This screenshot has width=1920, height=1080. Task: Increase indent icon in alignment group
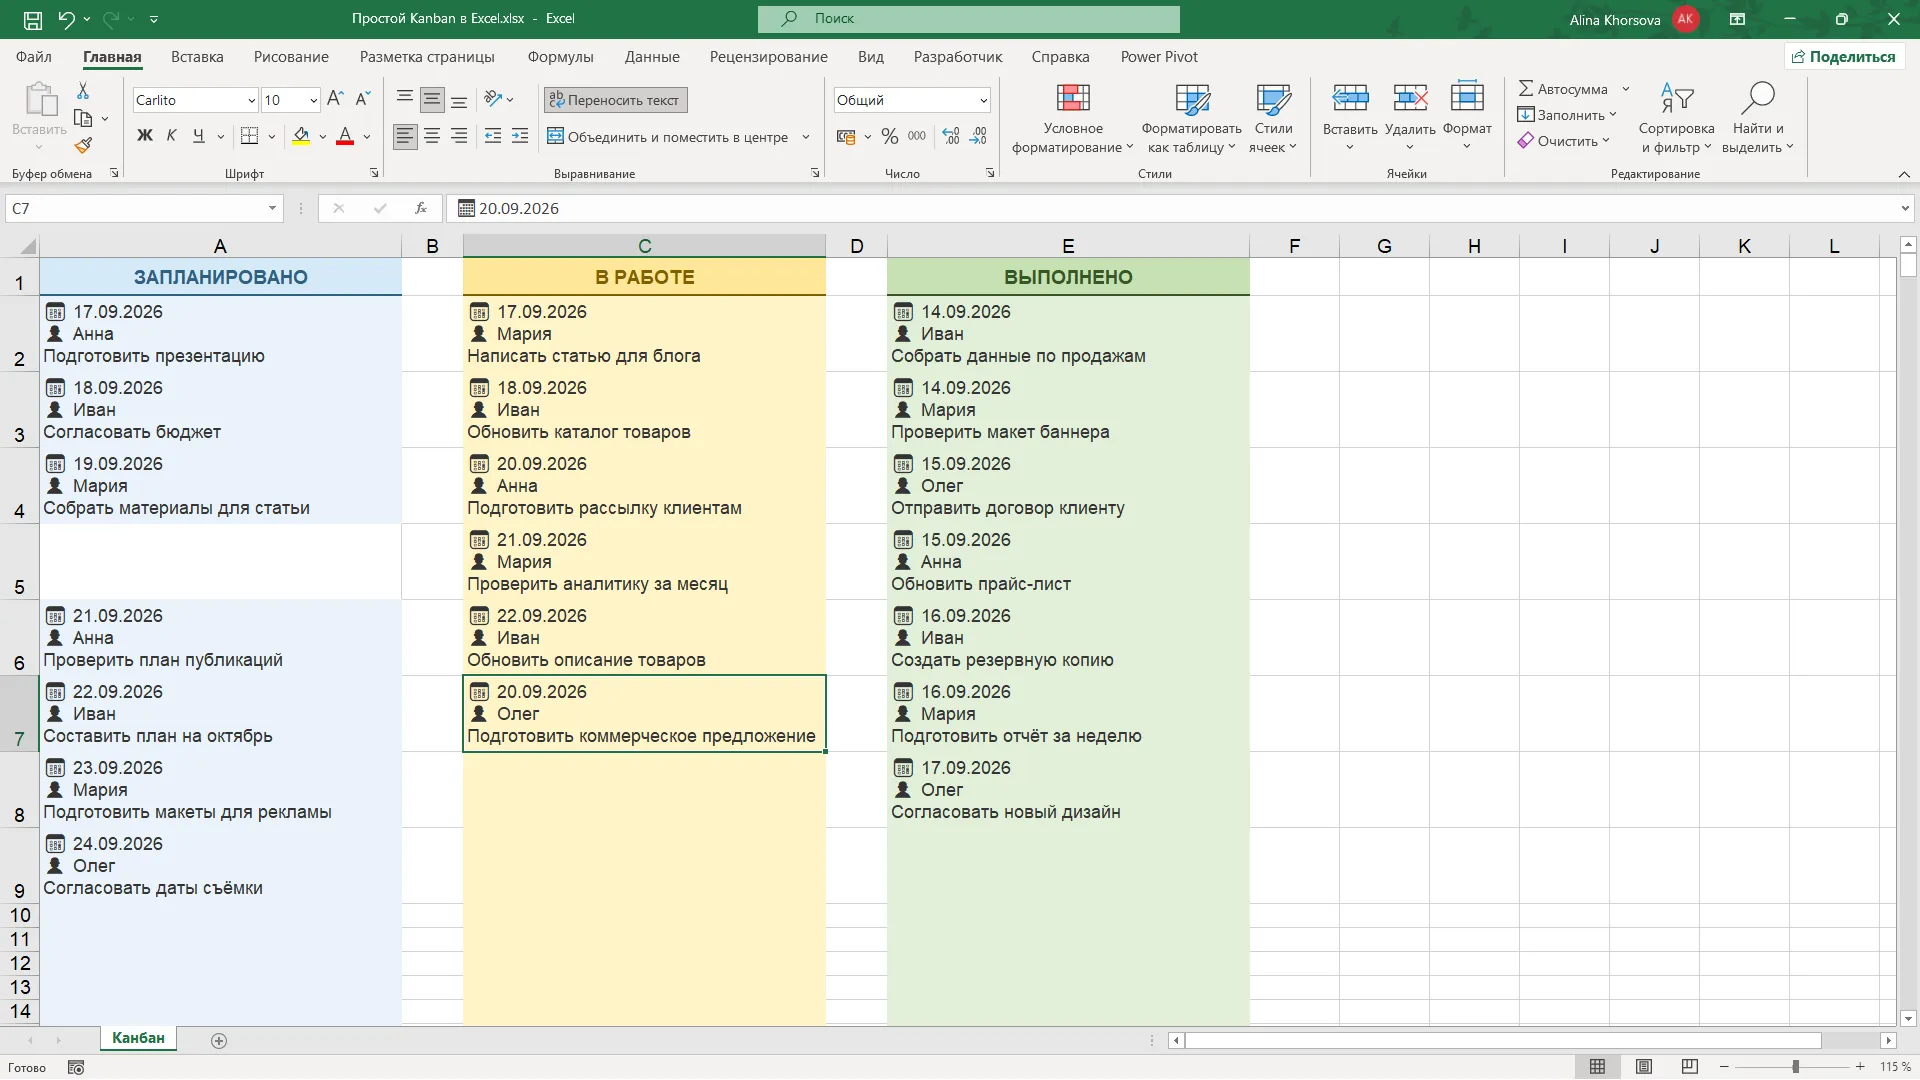tap(520, 136)
